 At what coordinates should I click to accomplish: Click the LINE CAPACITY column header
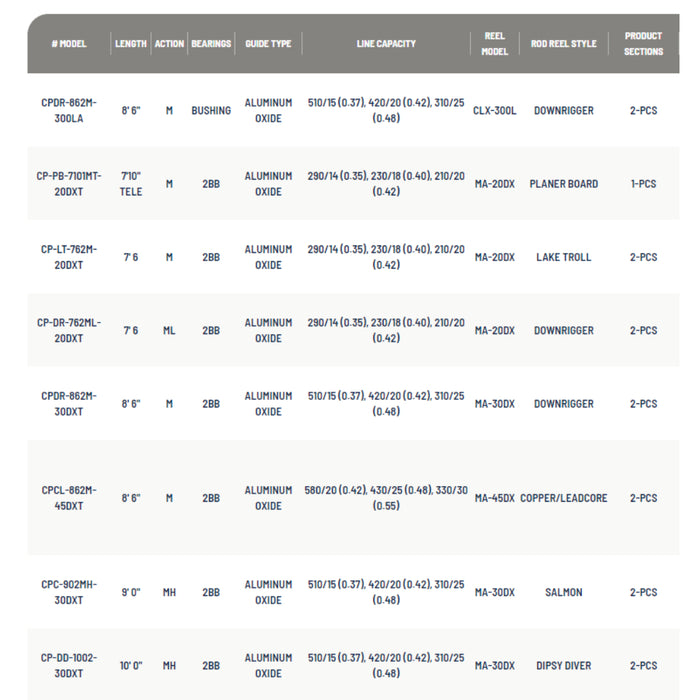[386, 44]
